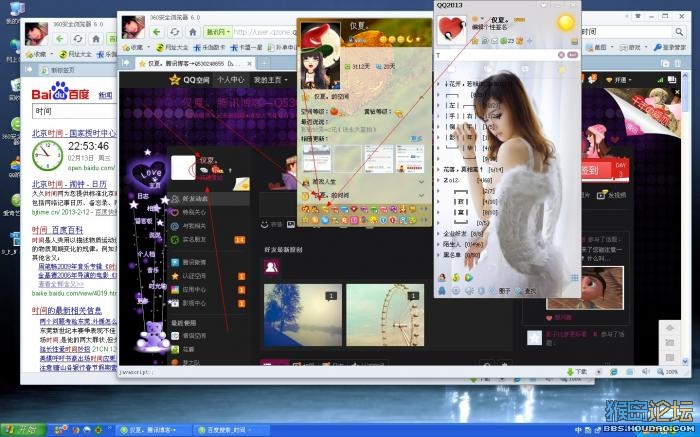Open the QQ weather sun icon
This screenshot has width=700, height=437.
click(566, 22)
